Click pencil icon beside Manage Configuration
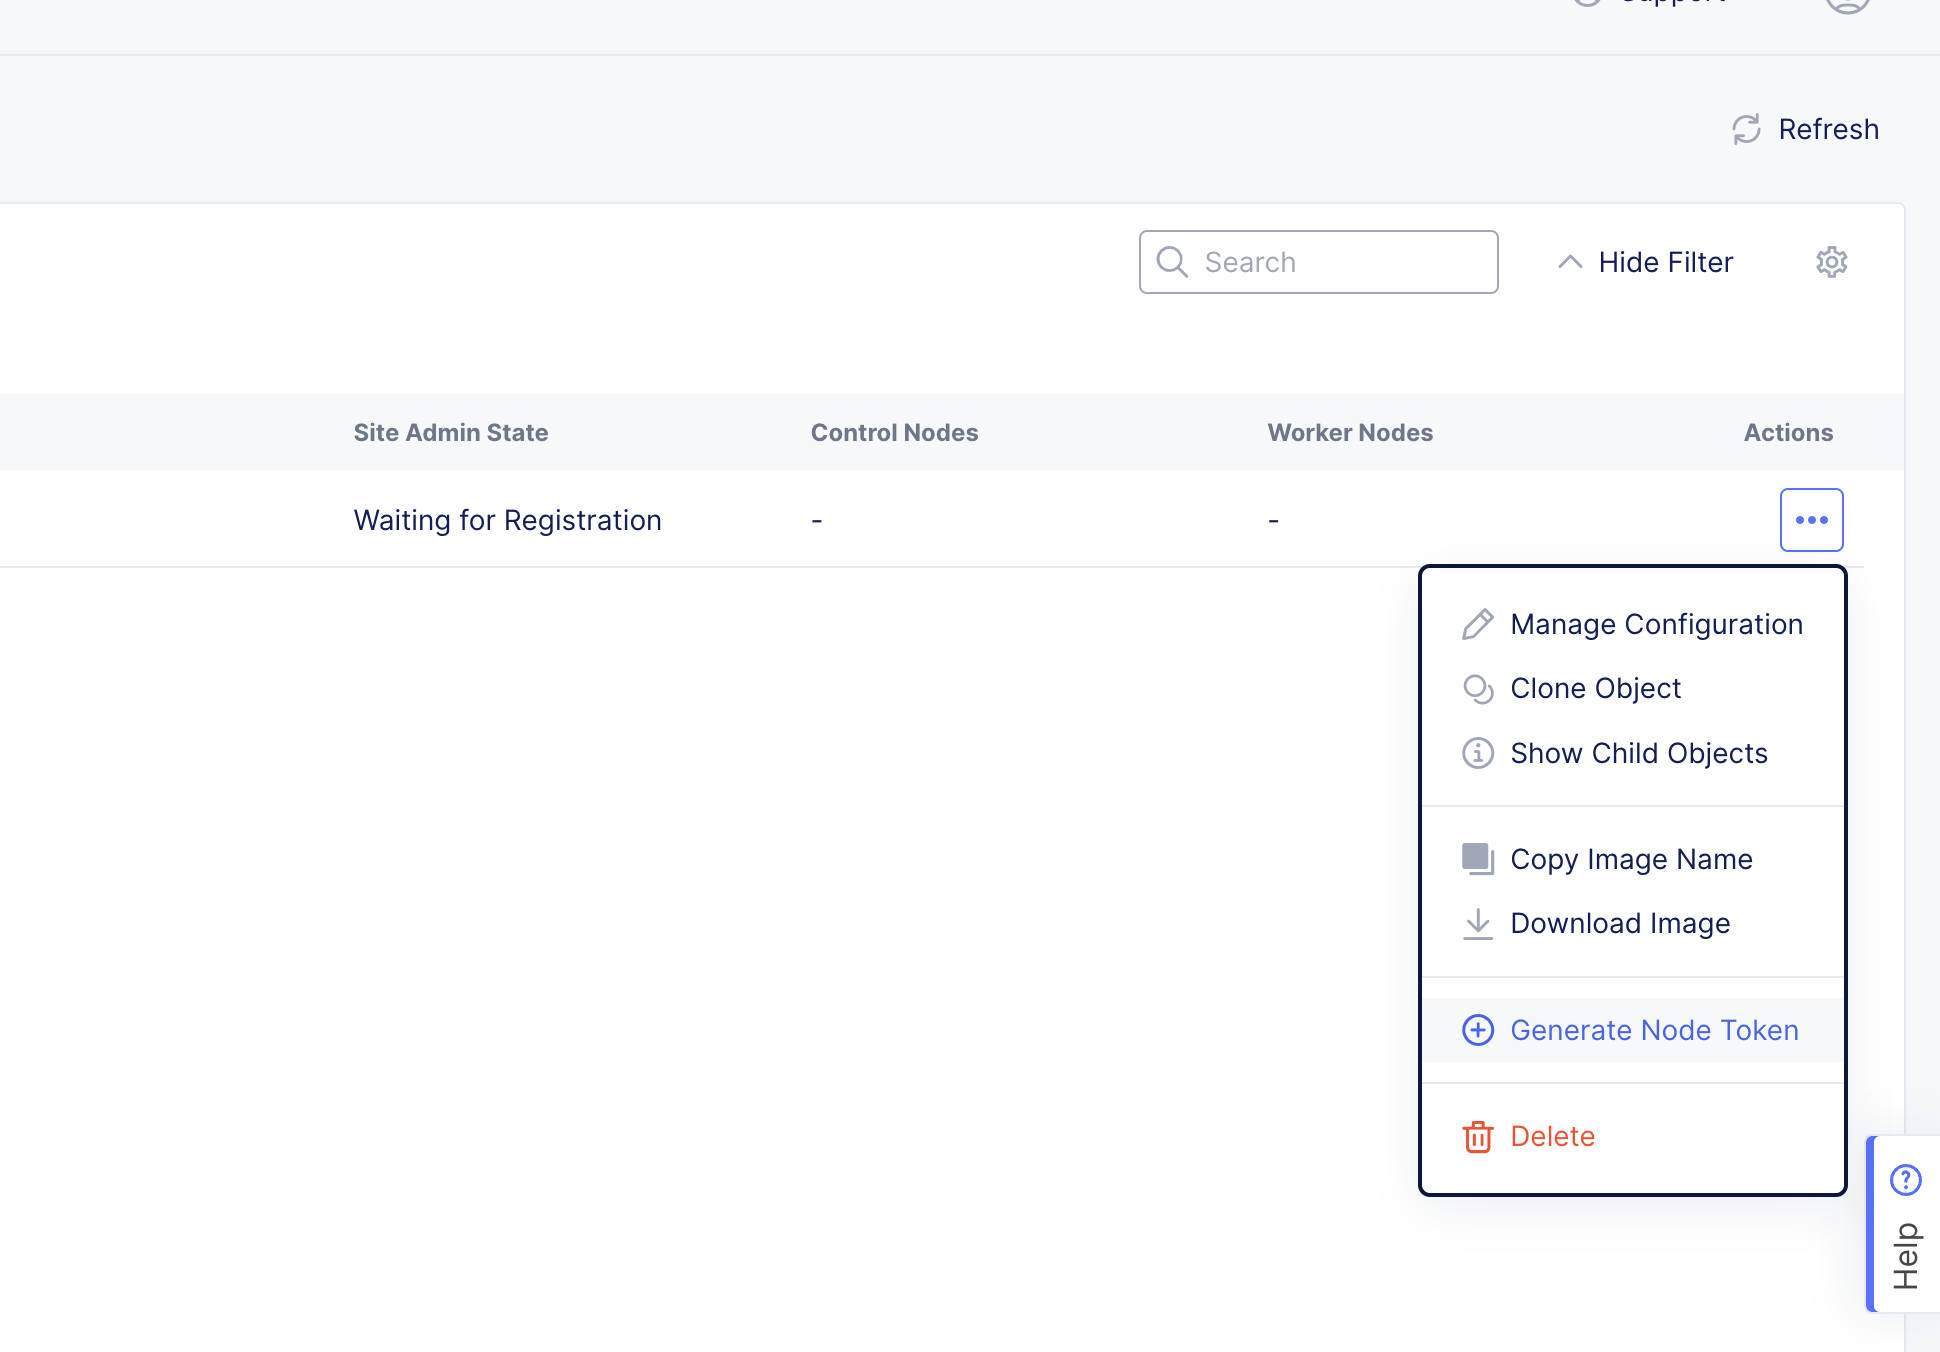This screenshot has width=1940, height=1352. (1478, 624)
